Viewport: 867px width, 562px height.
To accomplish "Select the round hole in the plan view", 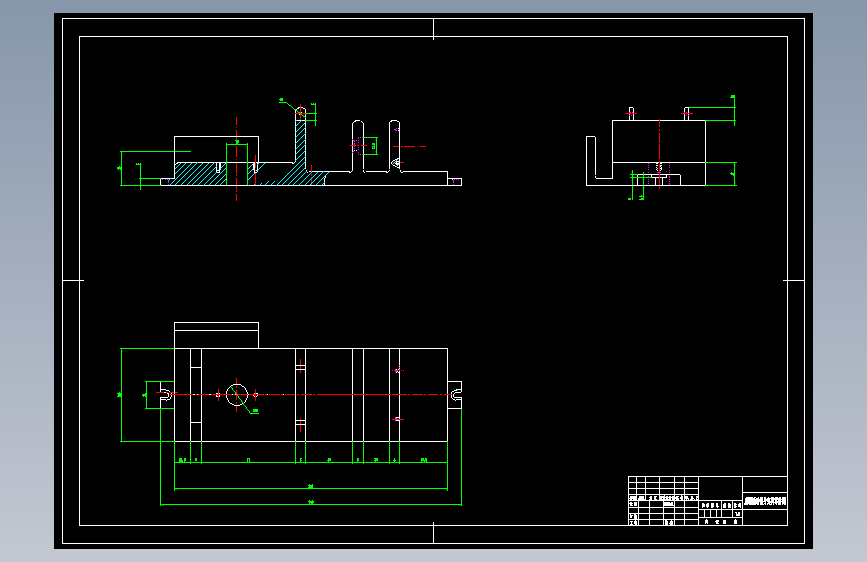I will pos(237,395).
